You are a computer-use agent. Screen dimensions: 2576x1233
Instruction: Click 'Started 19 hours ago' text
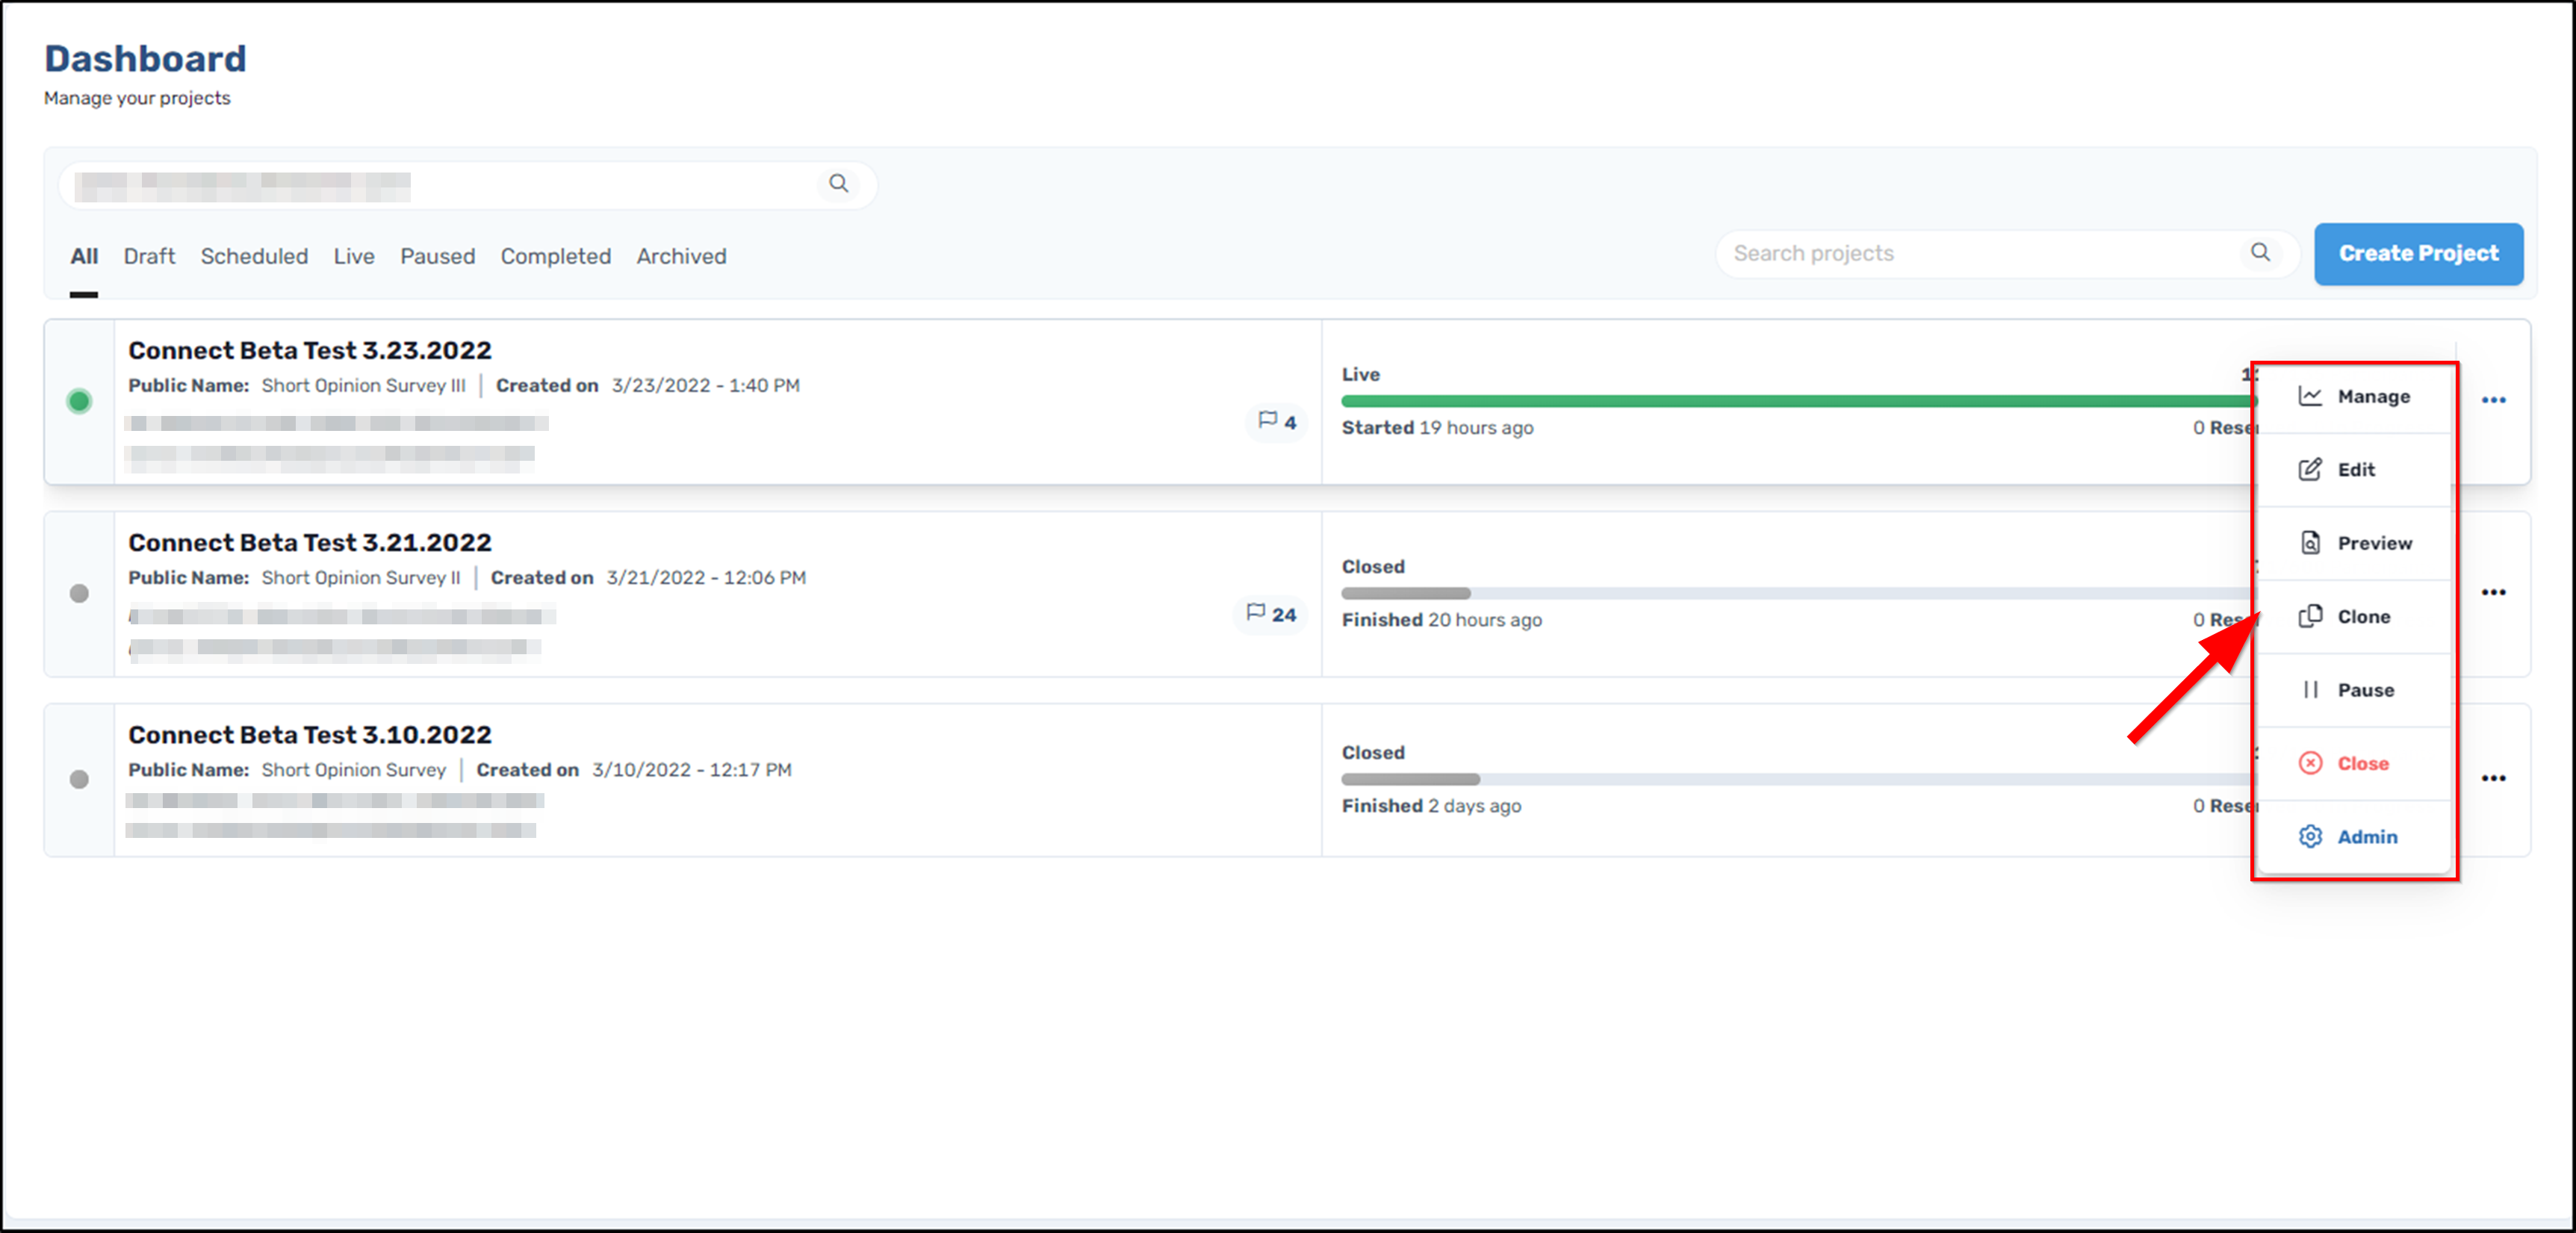(x=1437, y=427)
